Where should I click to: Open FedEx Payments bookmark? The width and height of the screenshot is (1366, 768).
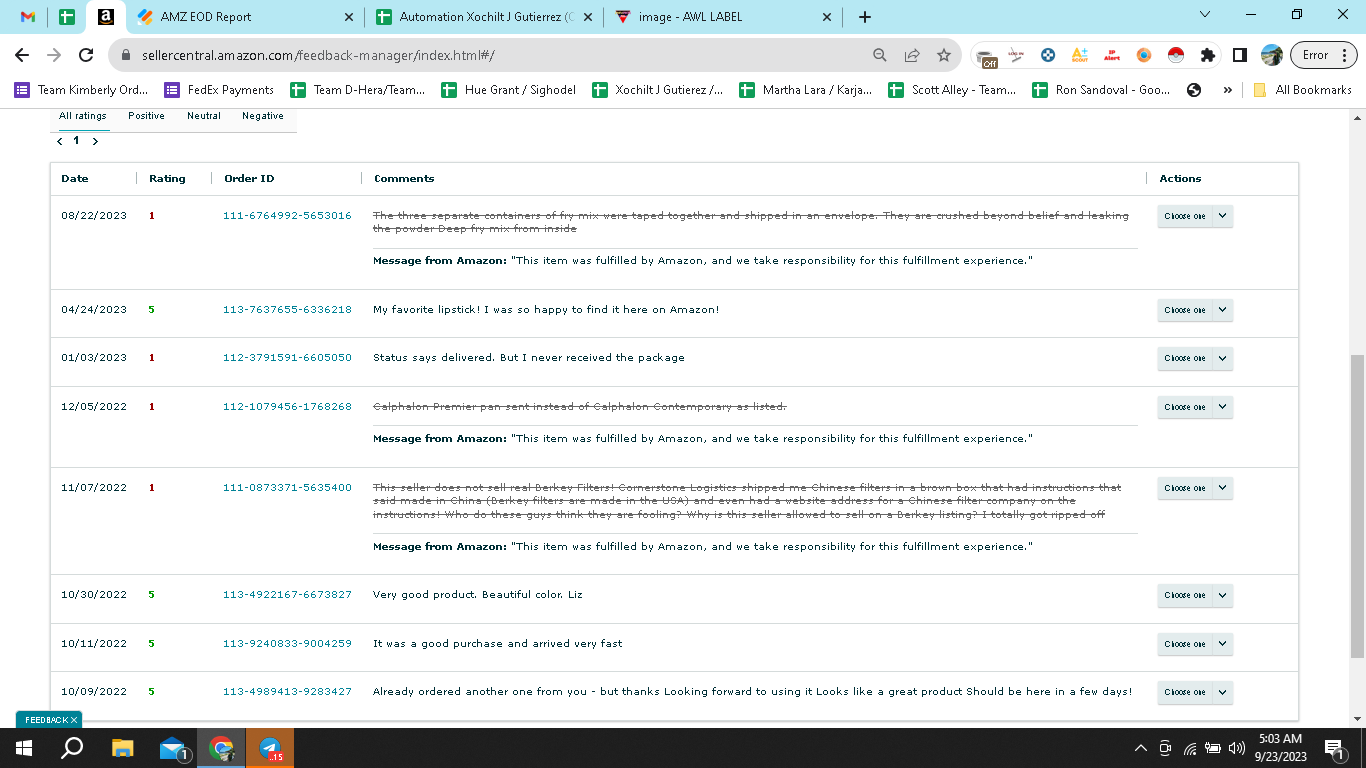click(x=219, y=90)
